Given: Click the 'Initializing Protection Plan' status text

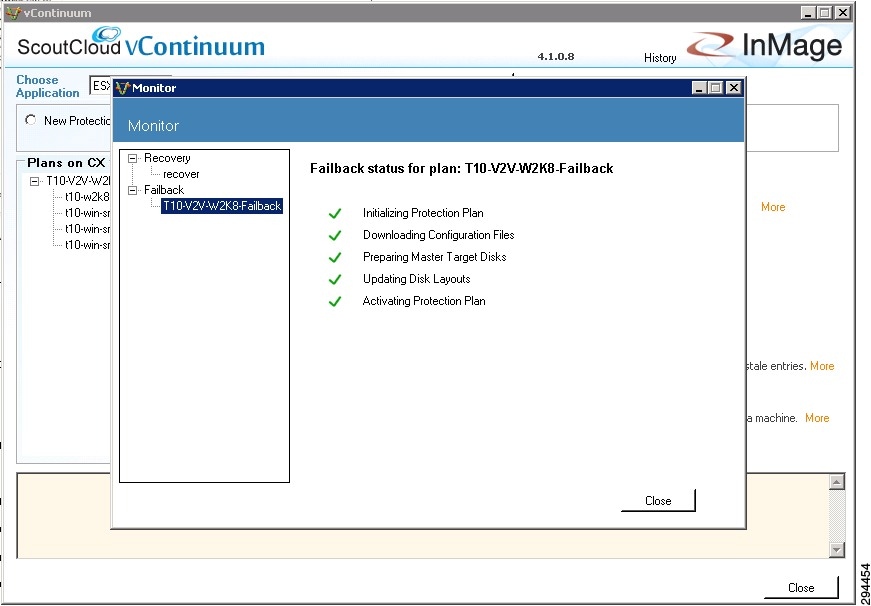Looking at the screenshot, I should 423,213.
